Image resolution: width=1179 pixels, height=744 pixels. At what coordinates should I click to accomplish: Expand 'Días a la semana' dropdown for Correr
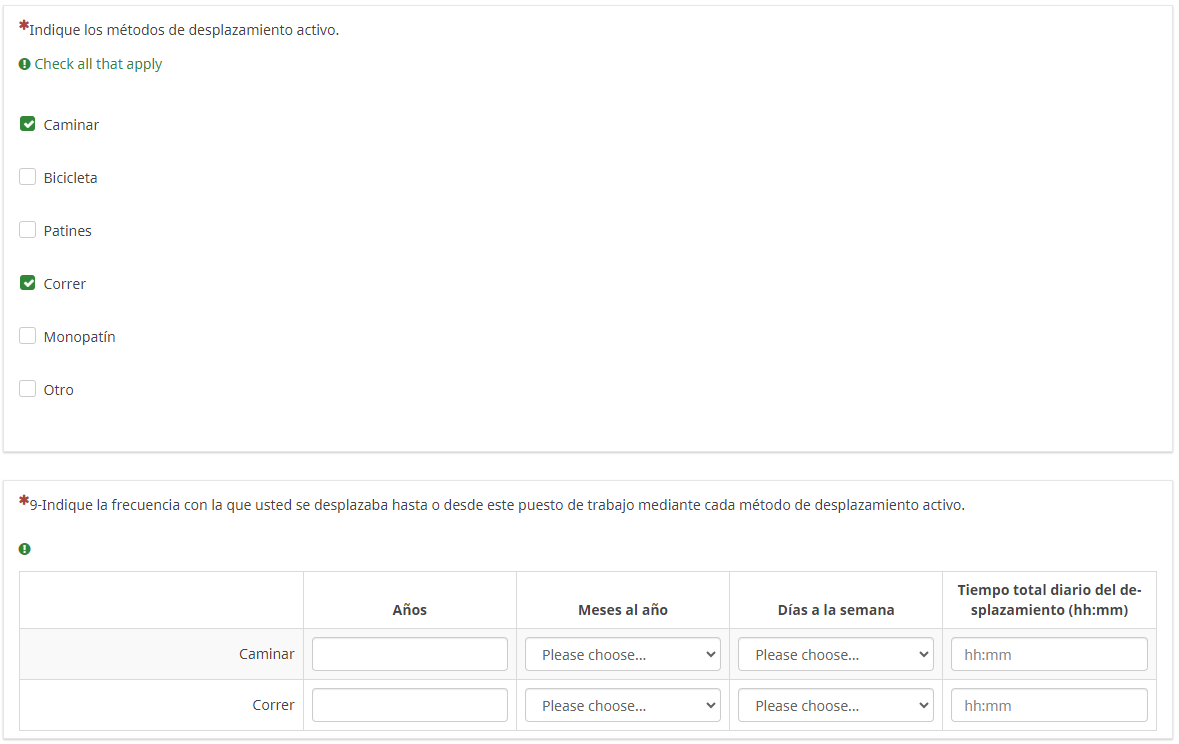coord(835,706)
